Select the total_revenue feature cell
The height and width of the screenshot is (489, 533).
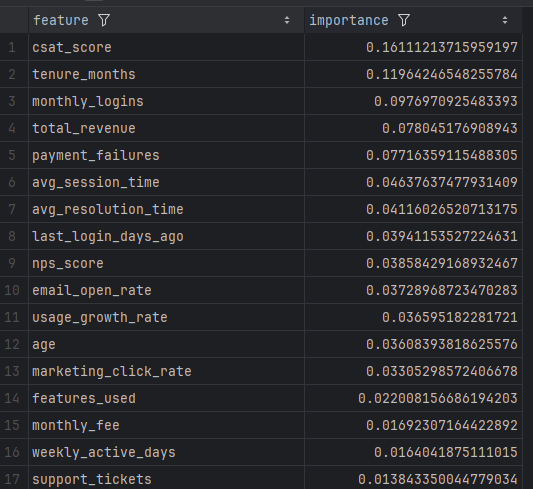click(x=167, y=128)
